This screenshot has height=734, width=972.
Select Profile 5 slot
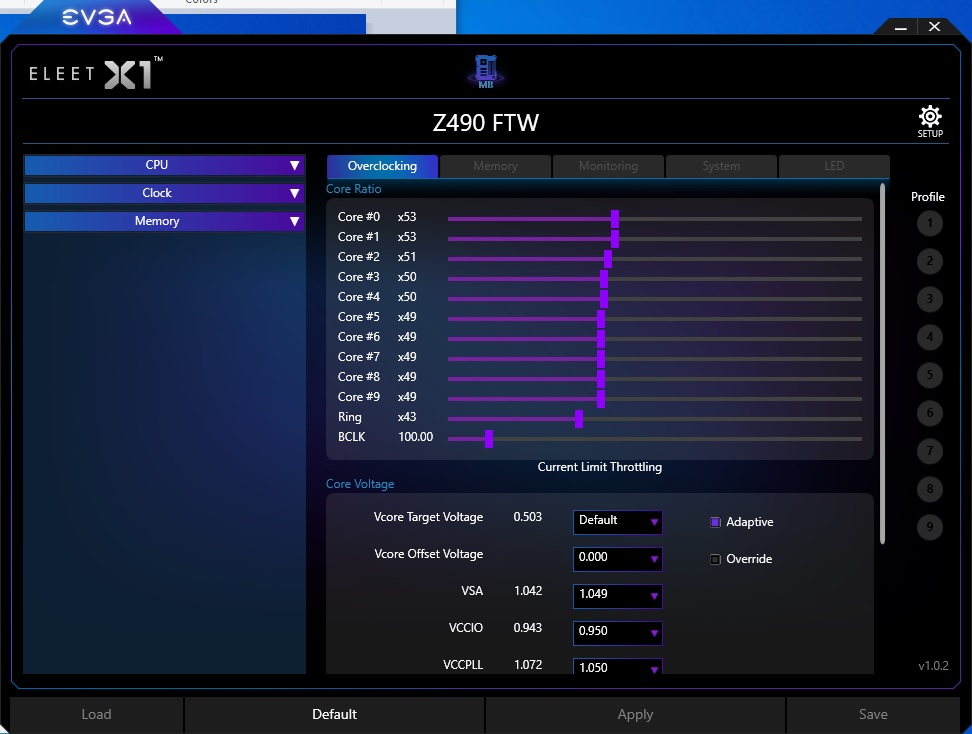929,375
